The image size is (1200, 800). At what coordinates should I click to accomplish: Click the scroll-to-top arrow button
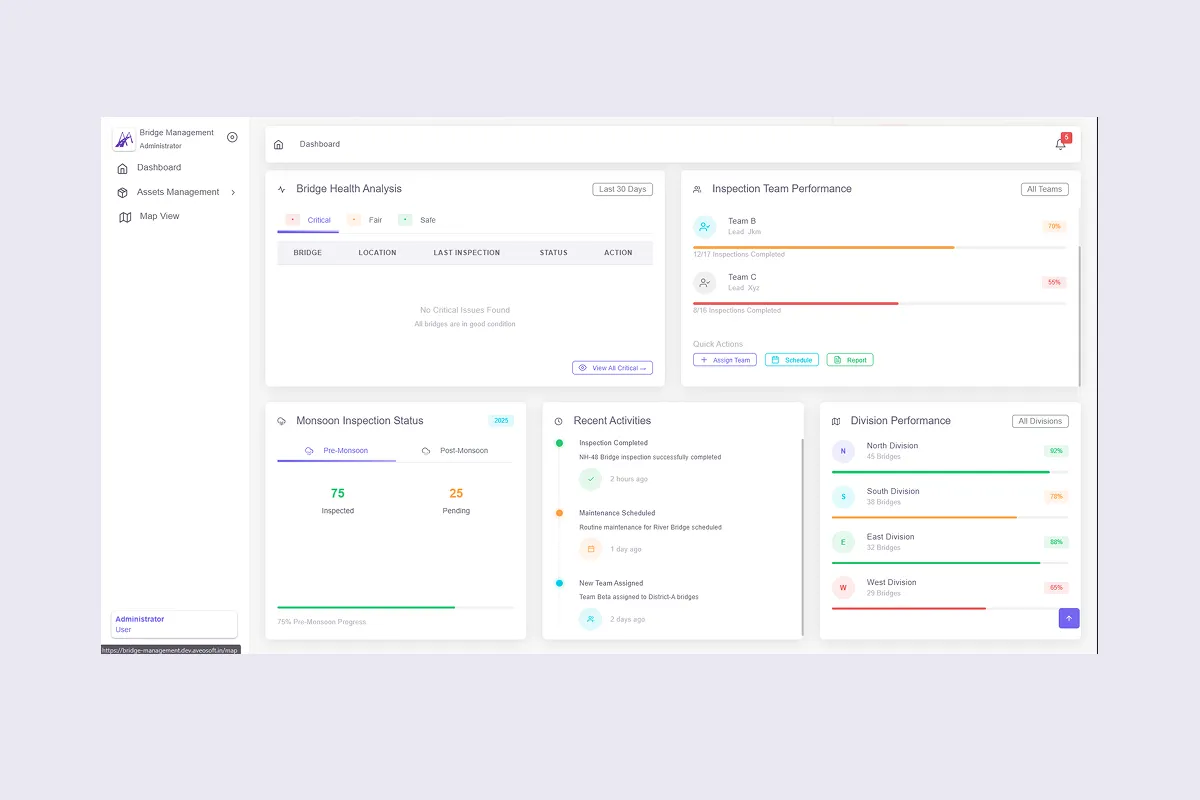[x=1068, y=618]
